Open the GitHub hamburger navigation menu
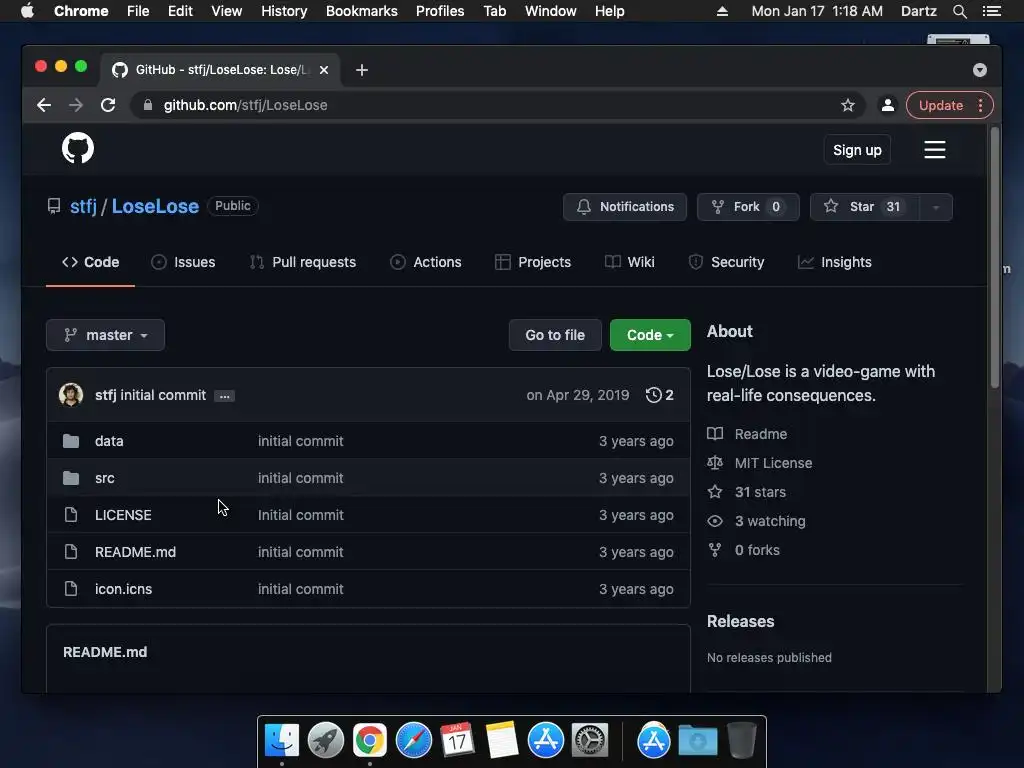This screenshot has height=768, width=1024. coord(935,150)
